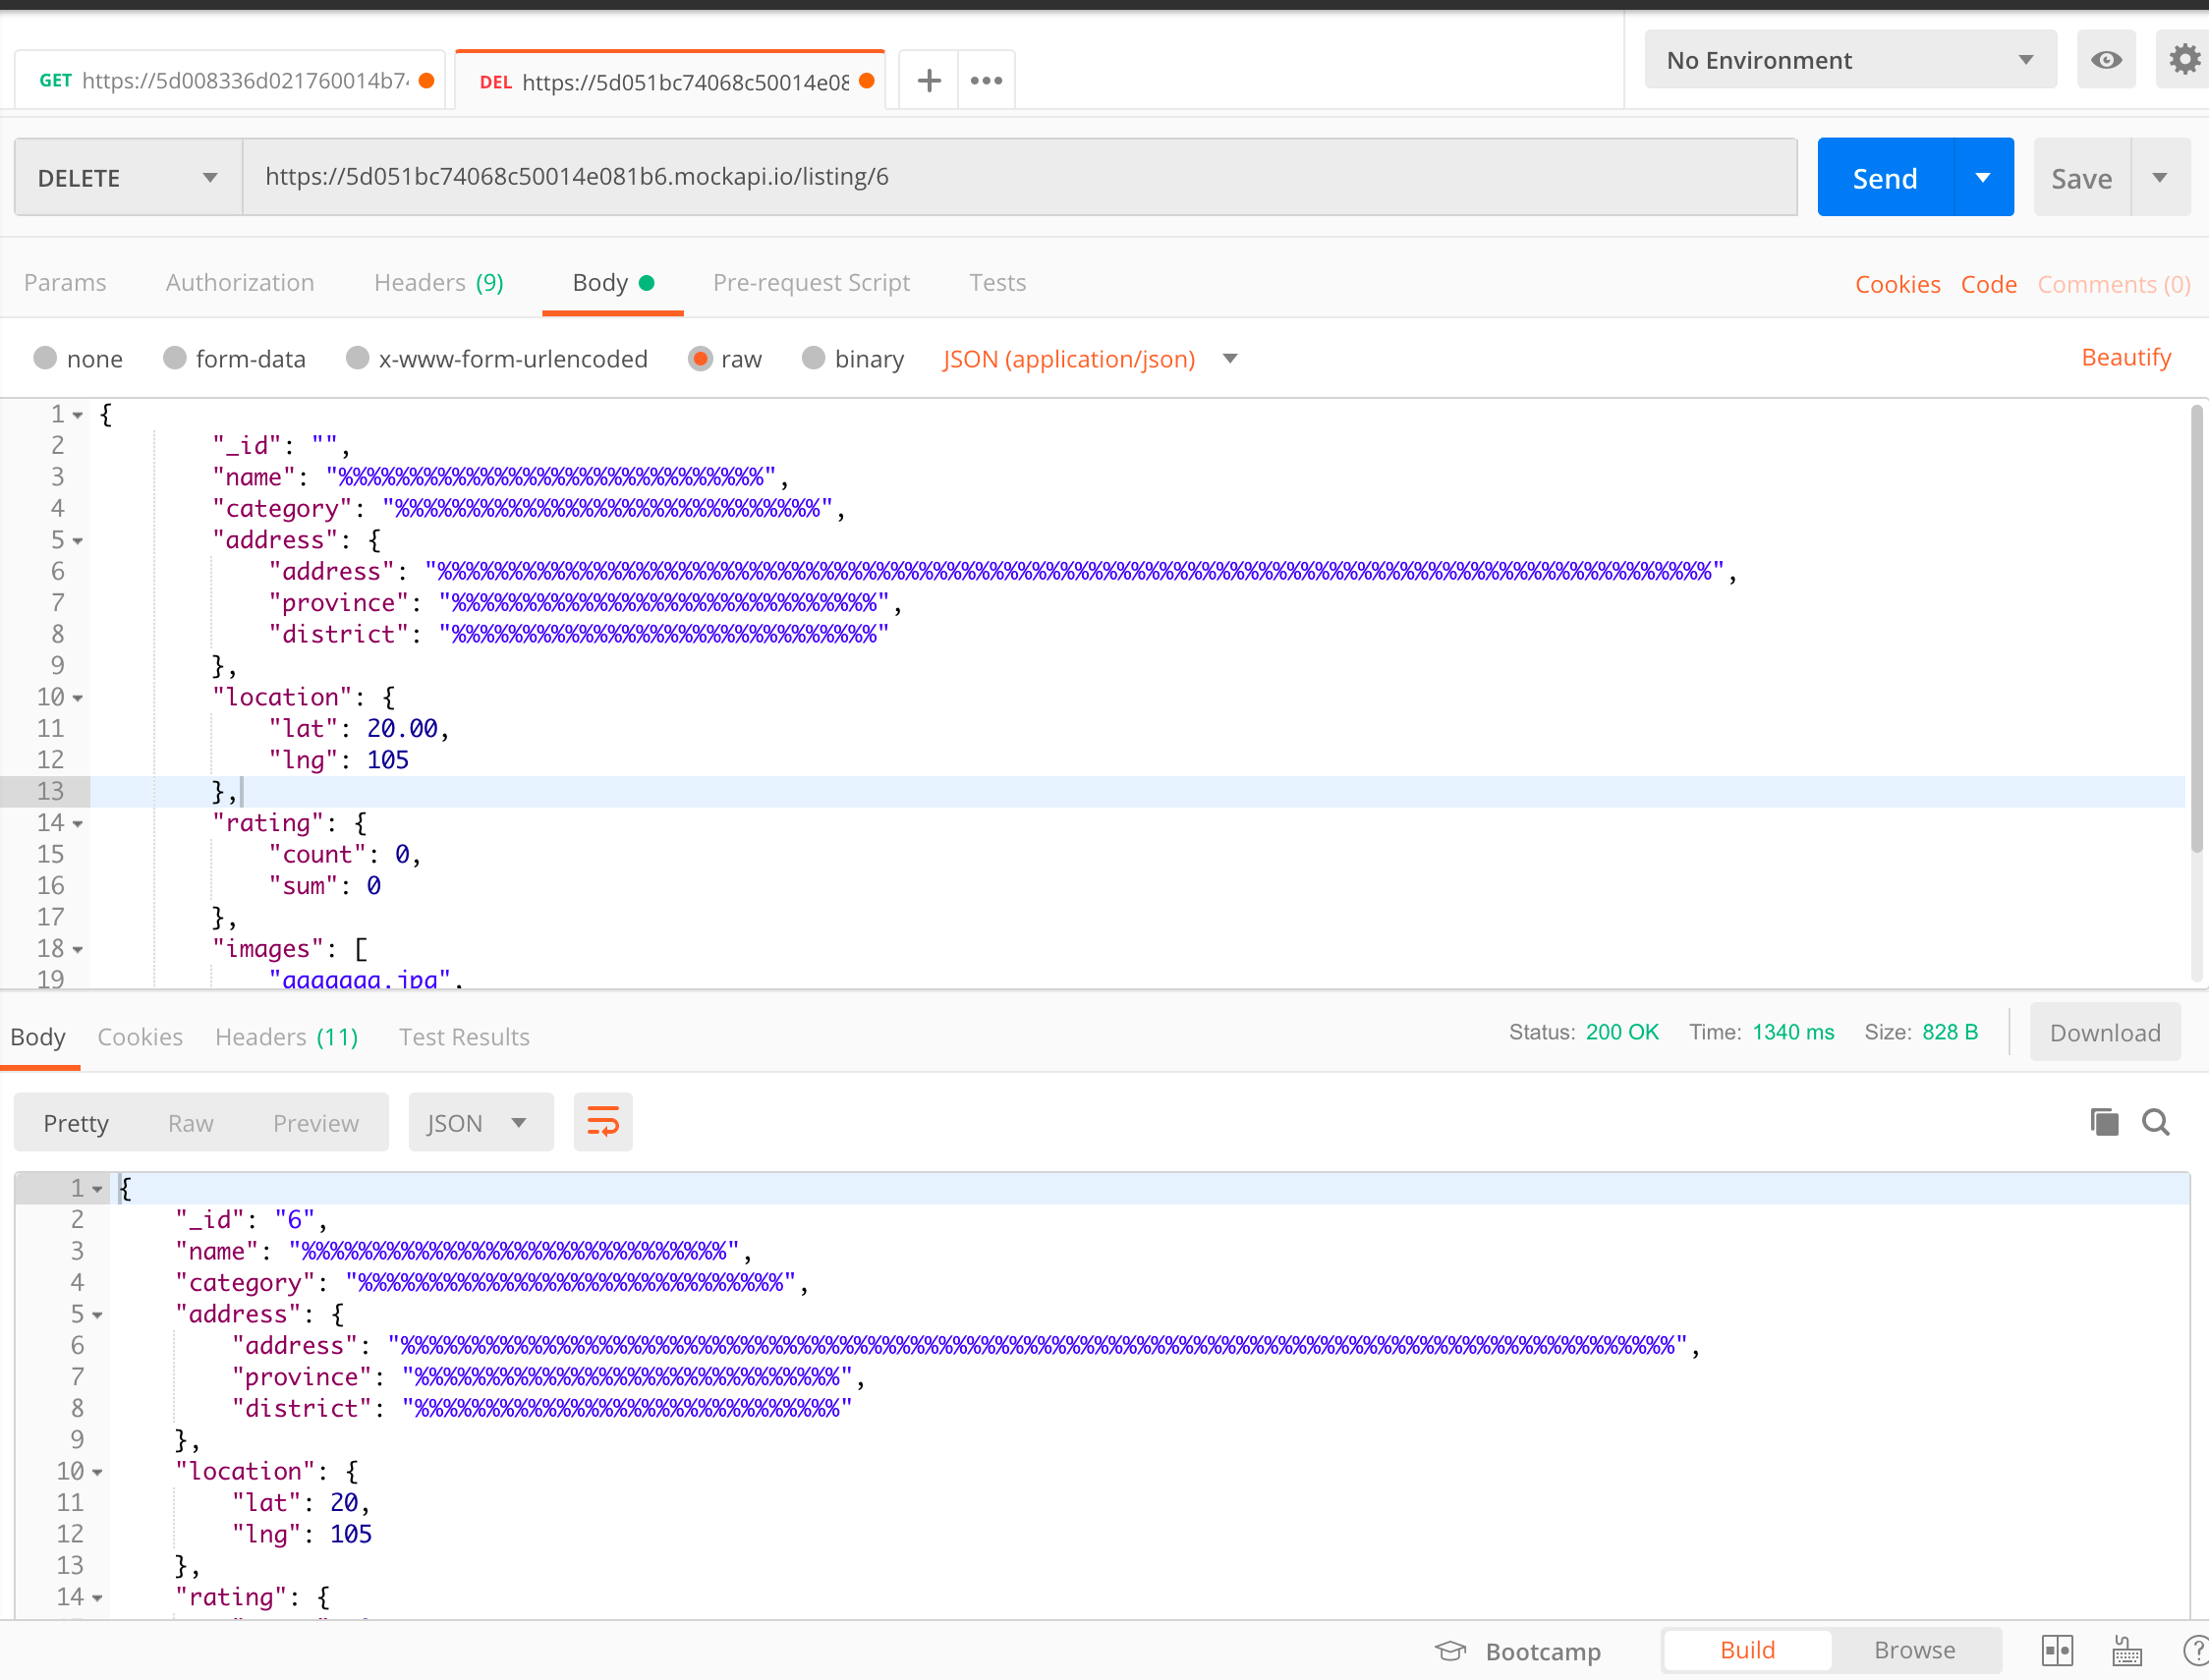Click the request body editor scrollbar
Viewport: 2209px width, 1680px height.
2196,629
